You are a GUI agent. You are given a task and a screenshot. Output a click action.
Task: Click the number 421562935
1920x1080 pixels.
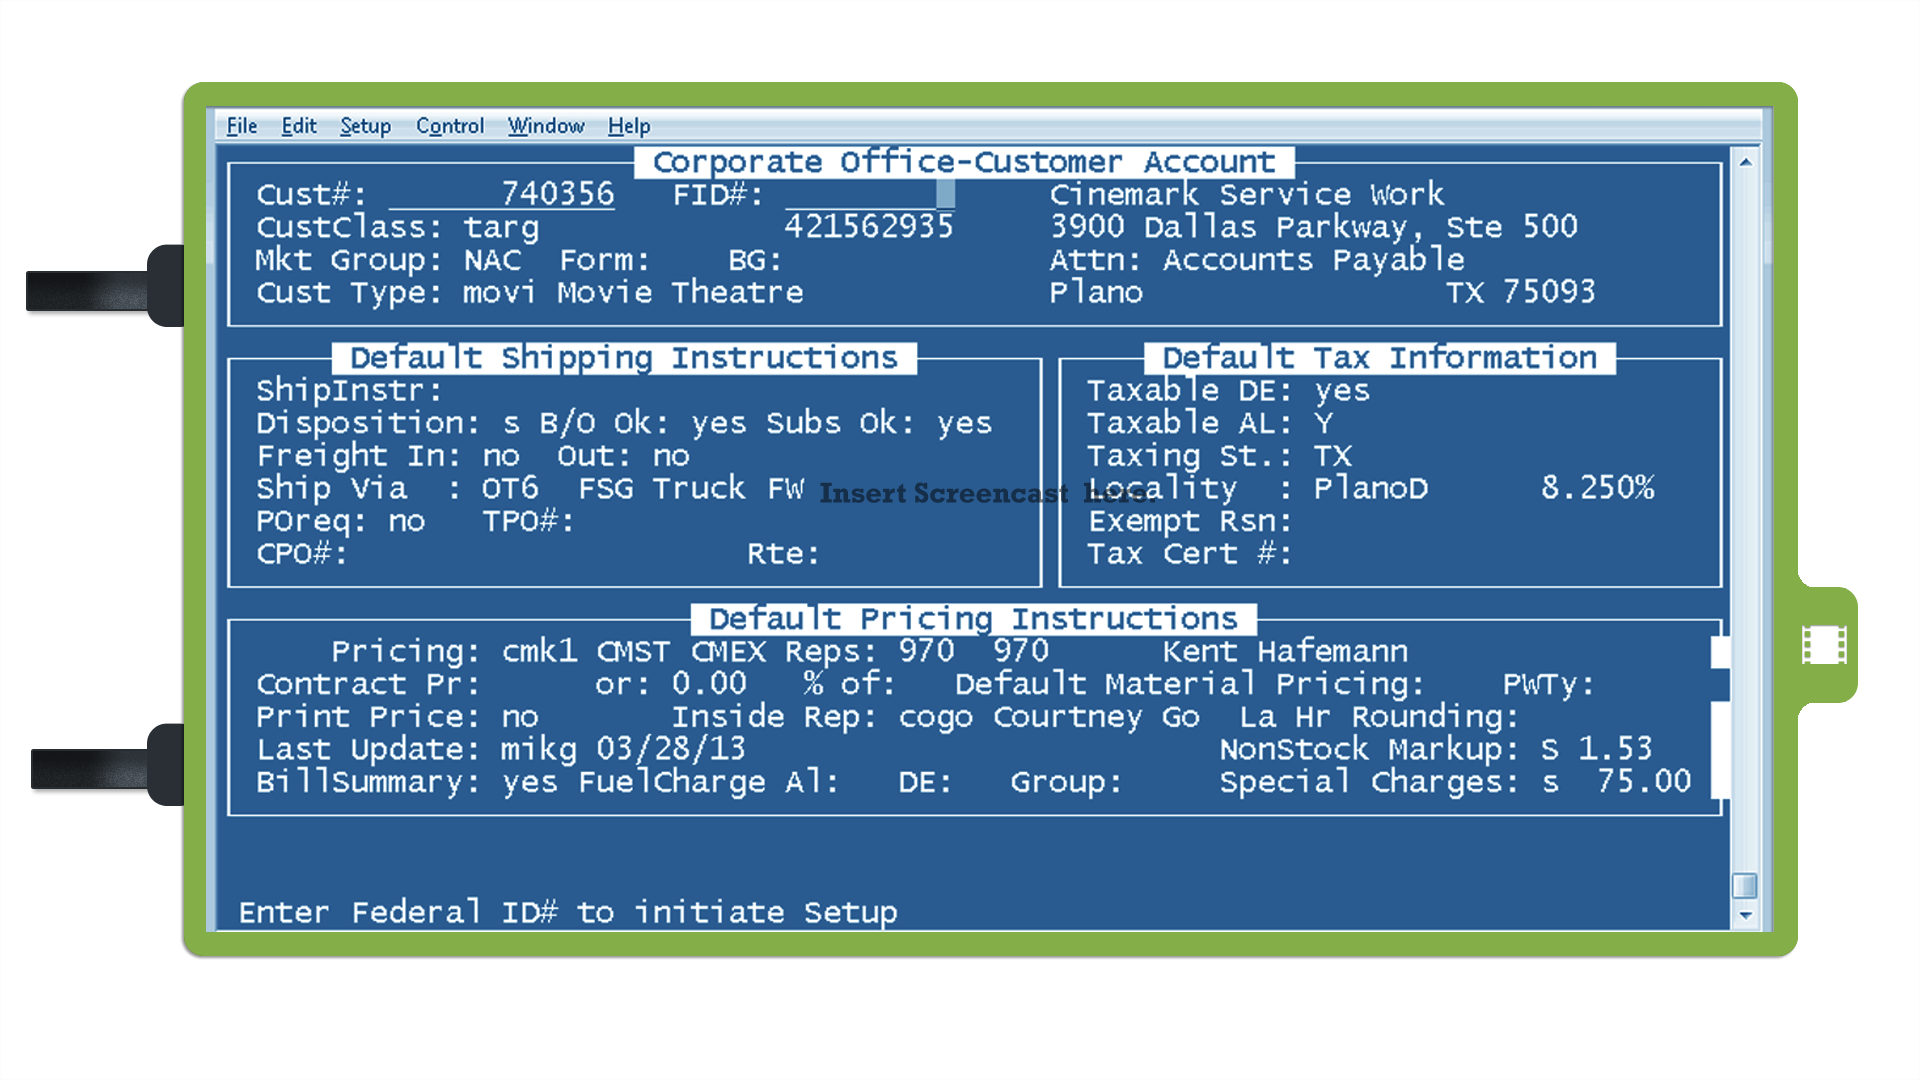click(869, 226)
